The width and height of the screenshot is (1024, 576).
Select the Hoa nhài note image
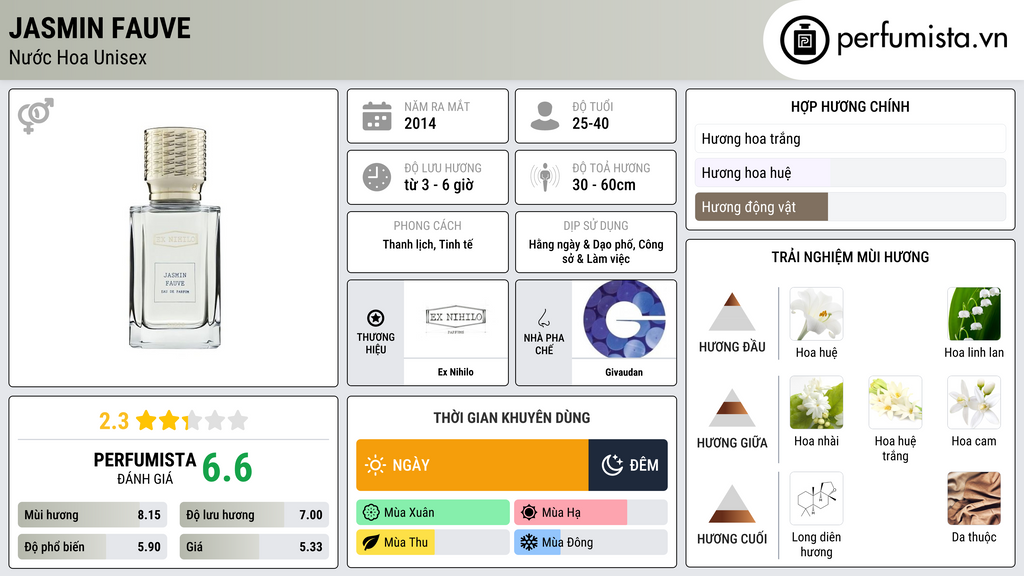tap(816, 402)
